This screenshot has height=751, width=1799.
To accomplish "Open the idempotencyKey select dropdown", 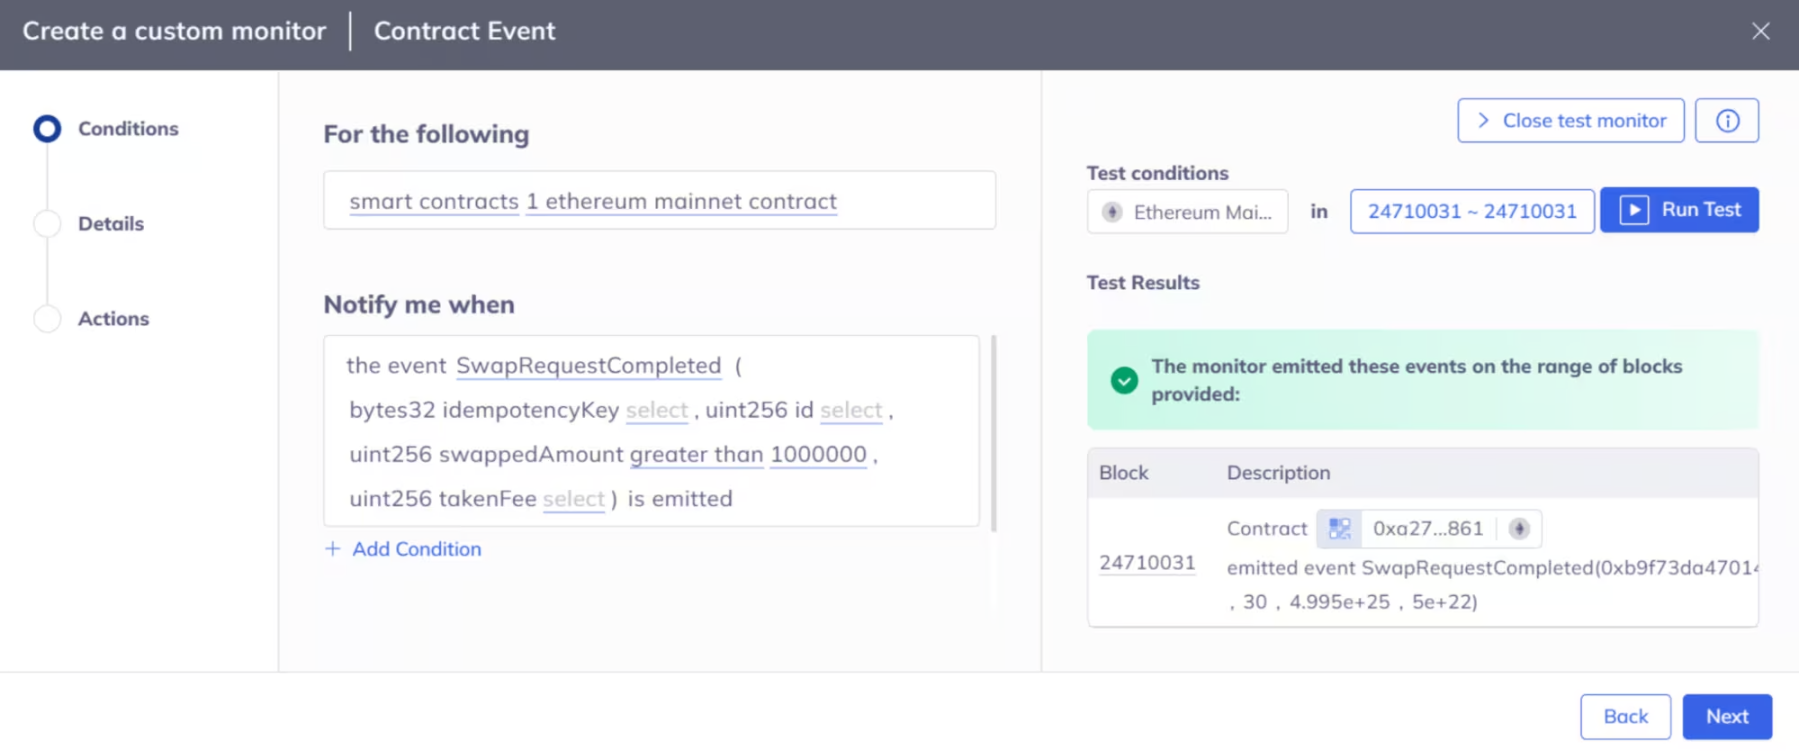I will 656,410.
